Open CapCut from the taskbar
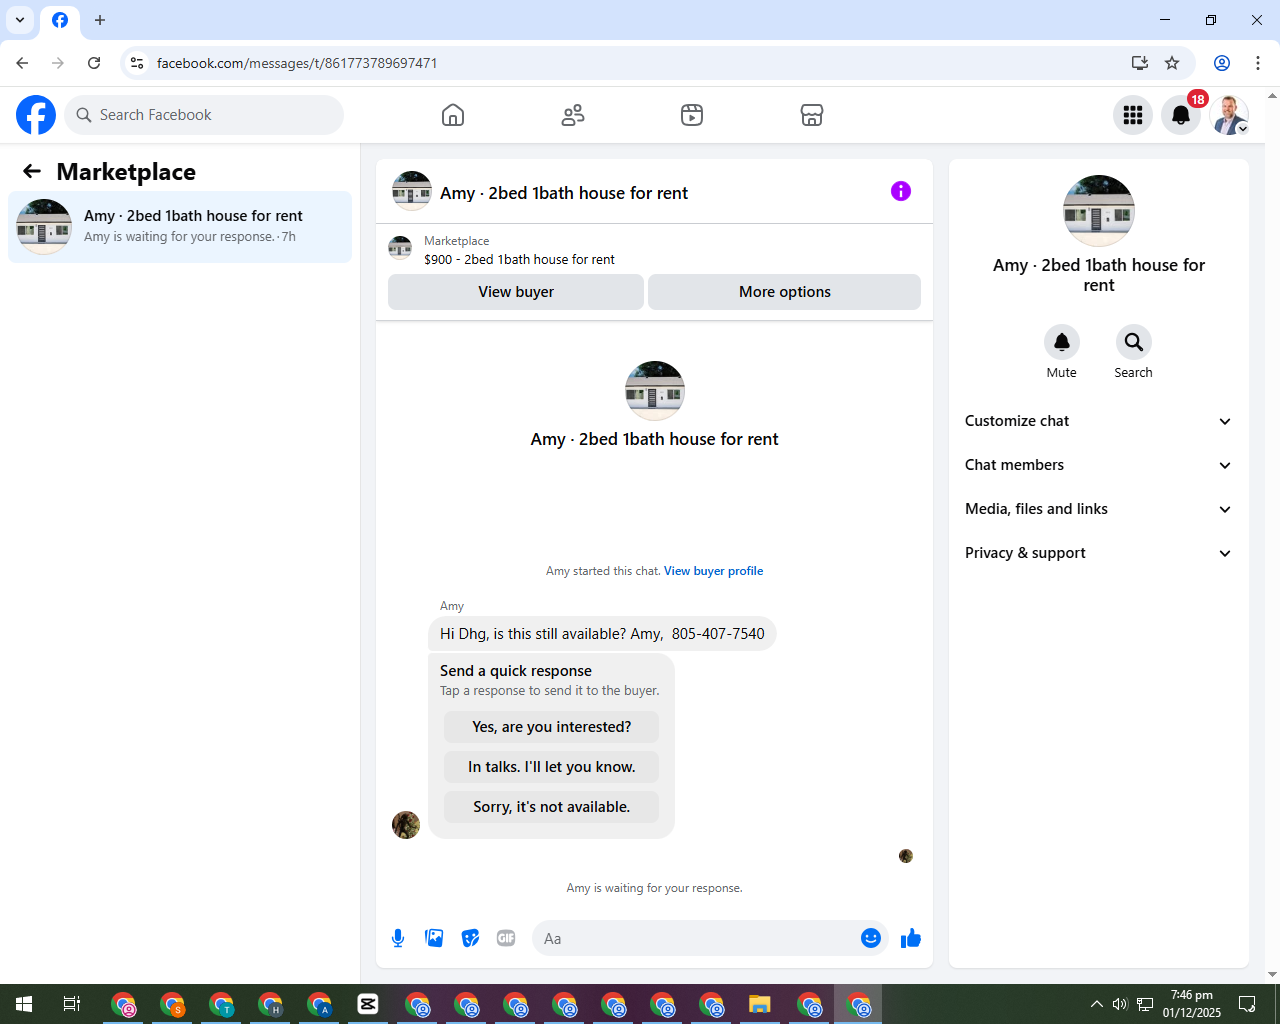1280x1024 pixels. pos(368,1004)
